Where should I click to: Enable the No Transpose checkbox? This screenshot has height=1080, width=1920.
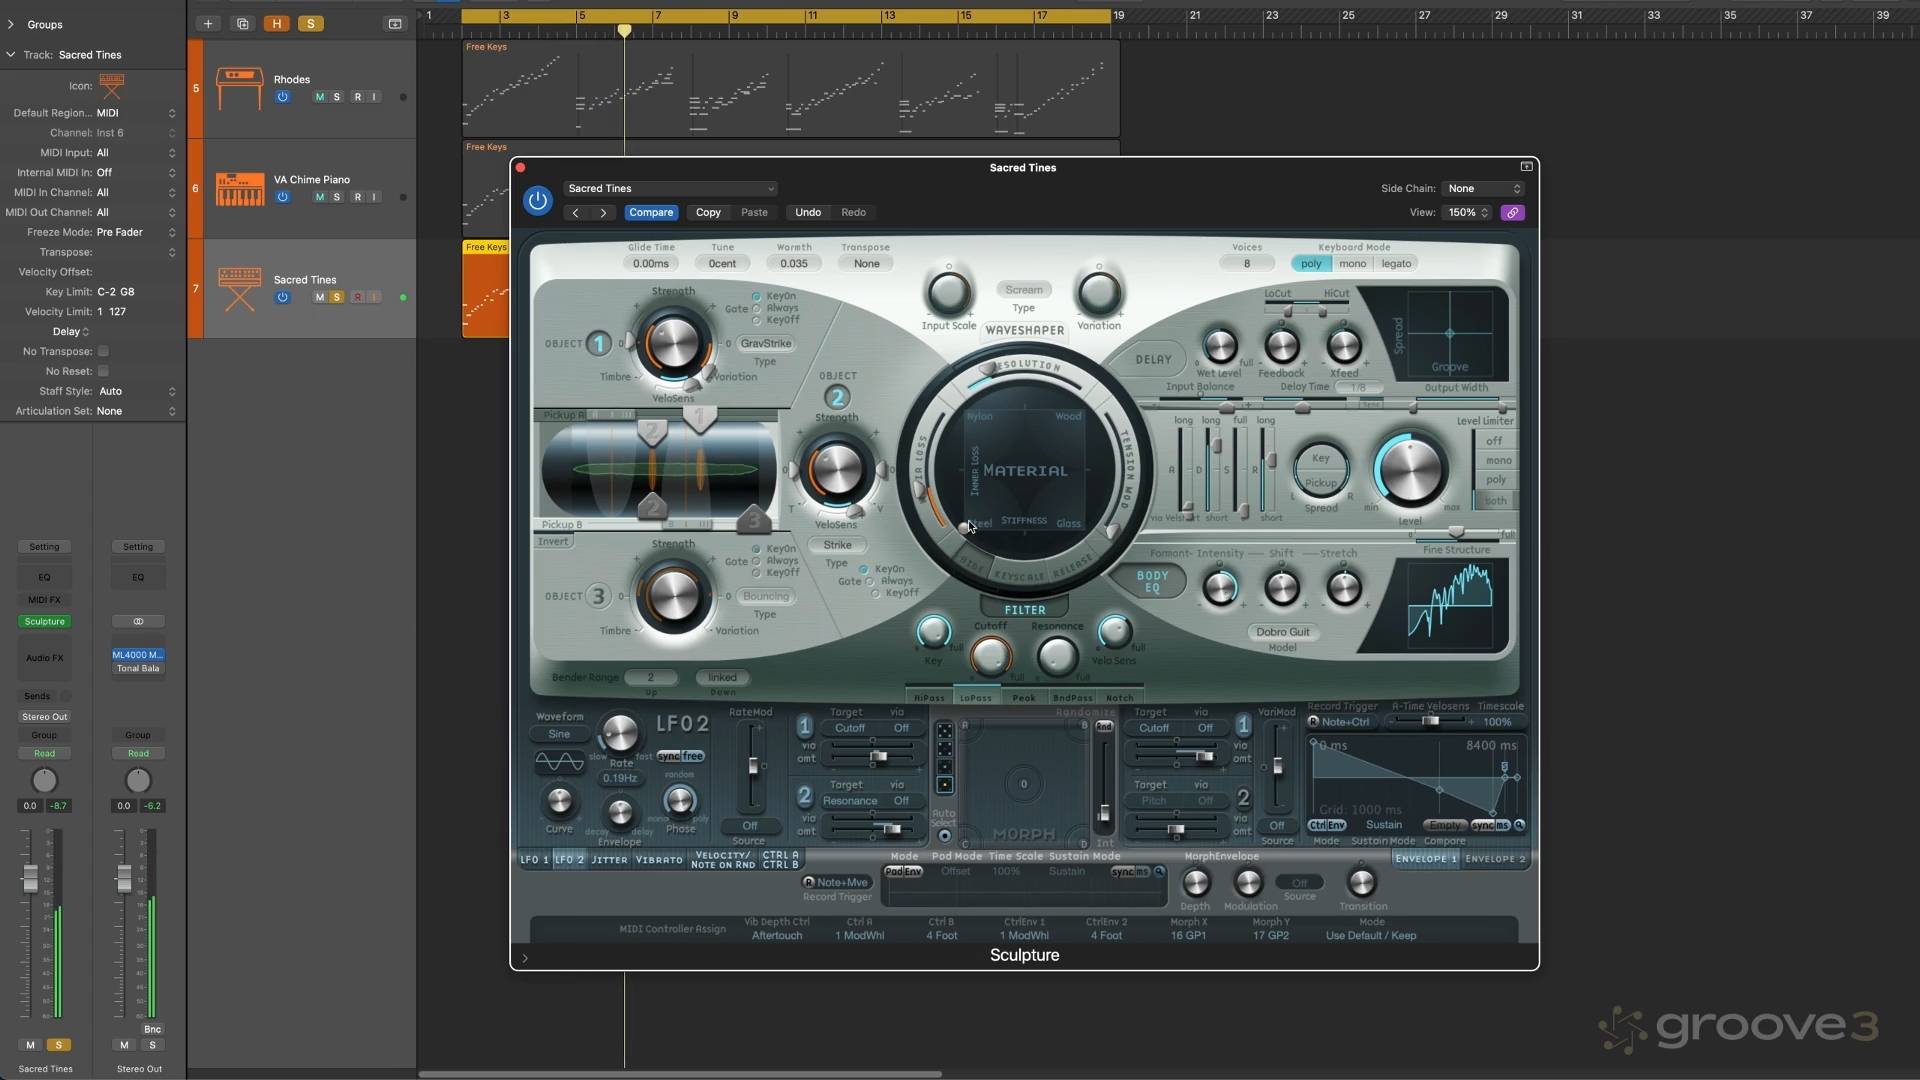[x=103, y=352]
